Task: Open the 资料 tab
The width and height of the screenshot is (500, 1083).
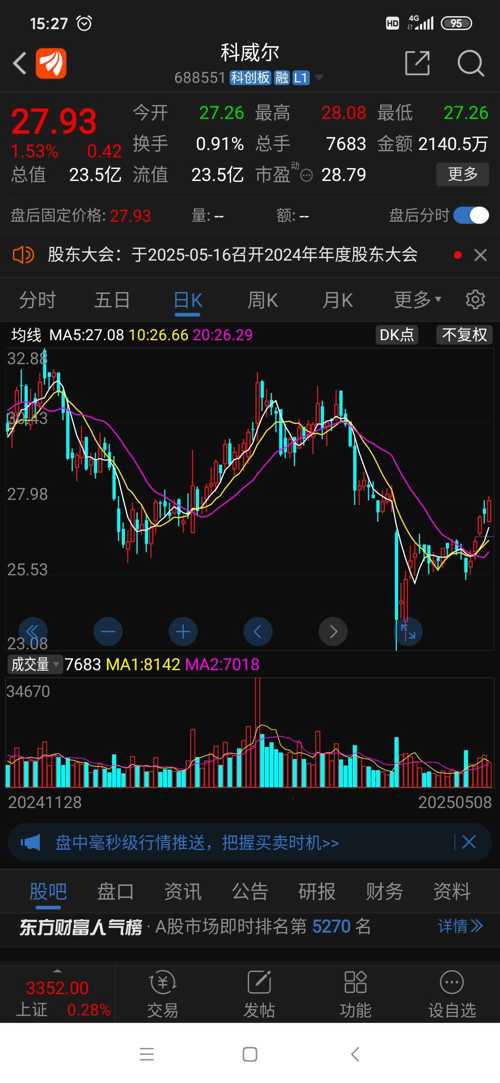Action: point(452,892)
